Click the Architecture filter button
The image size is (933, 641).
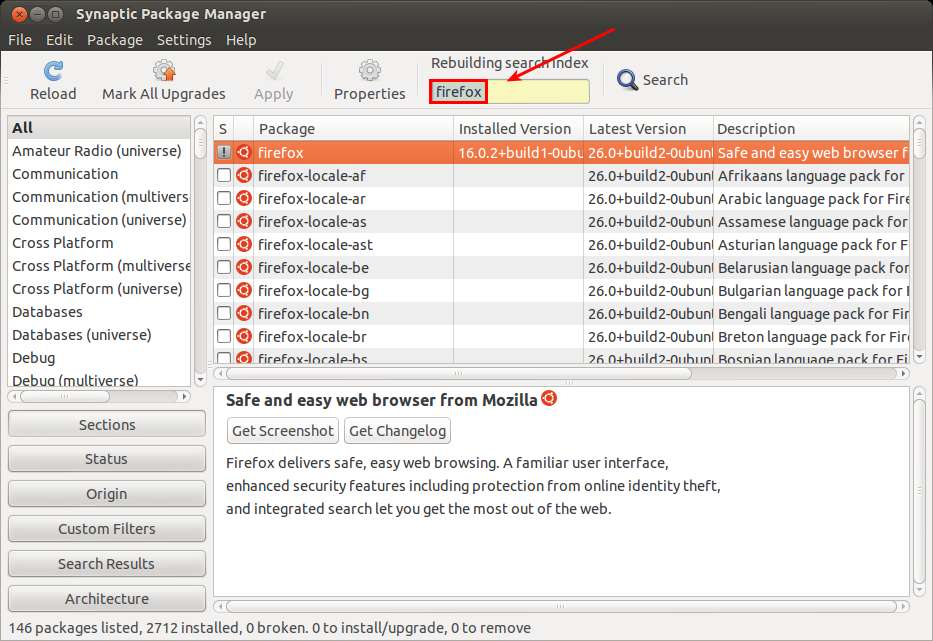point(107,598)
